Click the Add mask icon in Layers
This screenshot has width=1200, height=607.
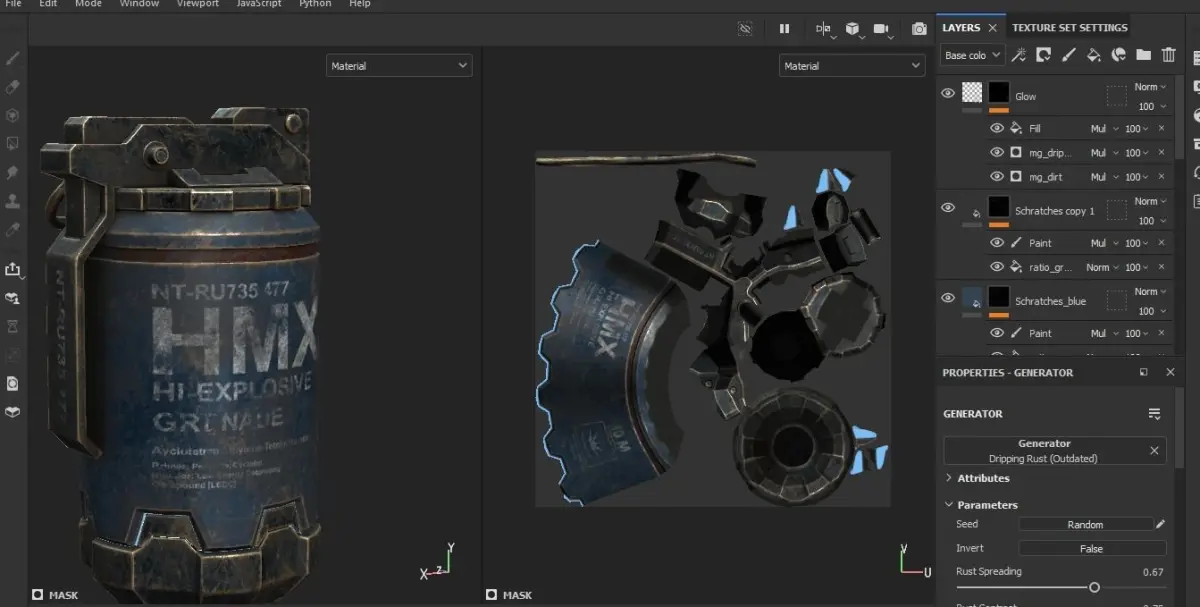[1044, 55]
